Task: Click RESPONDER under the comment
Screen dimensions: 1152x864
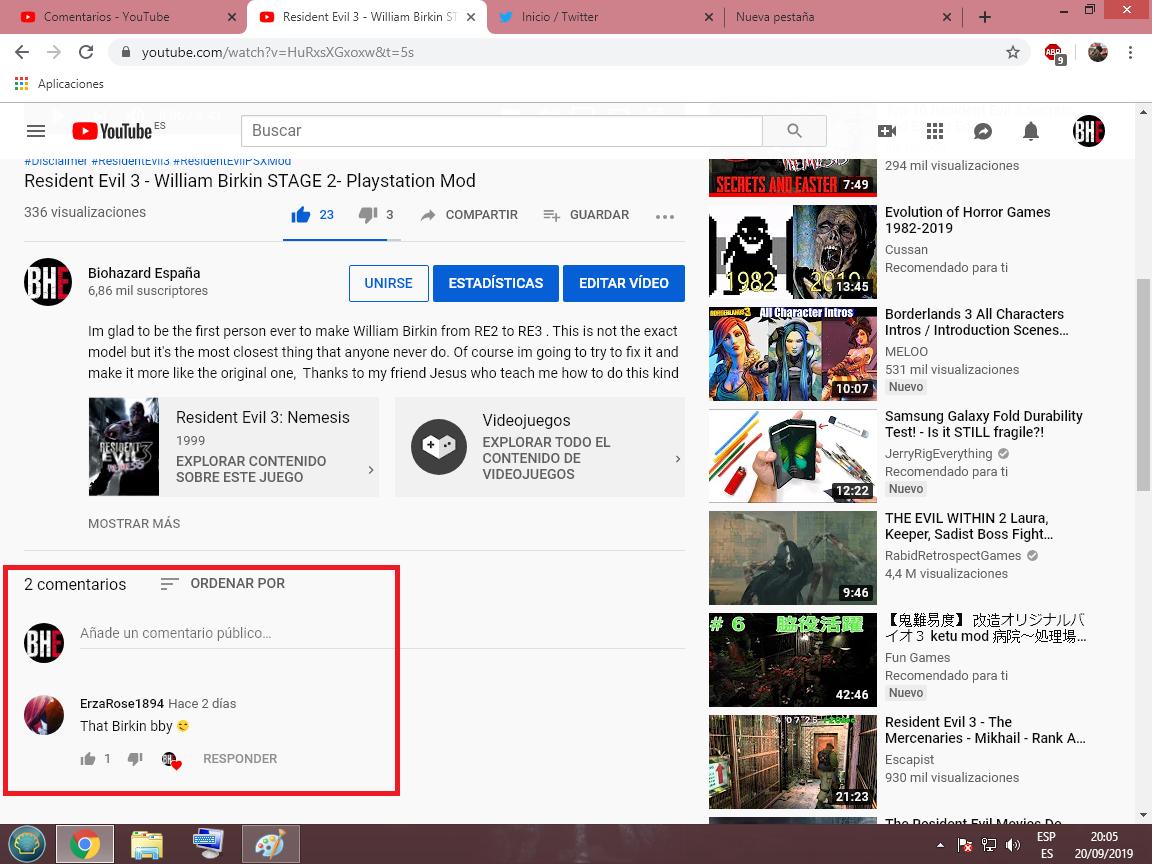Action: tap(240, 759)
